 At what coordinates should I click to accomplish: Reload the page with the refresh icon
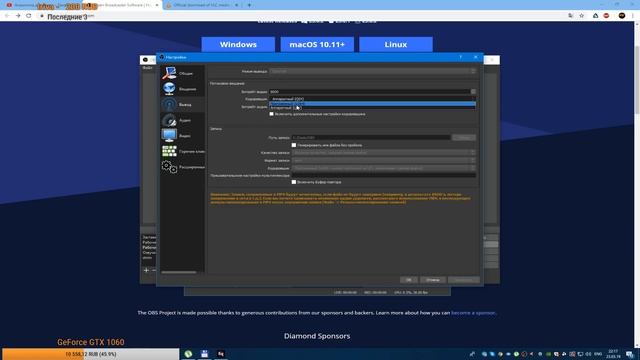(29, 16)
